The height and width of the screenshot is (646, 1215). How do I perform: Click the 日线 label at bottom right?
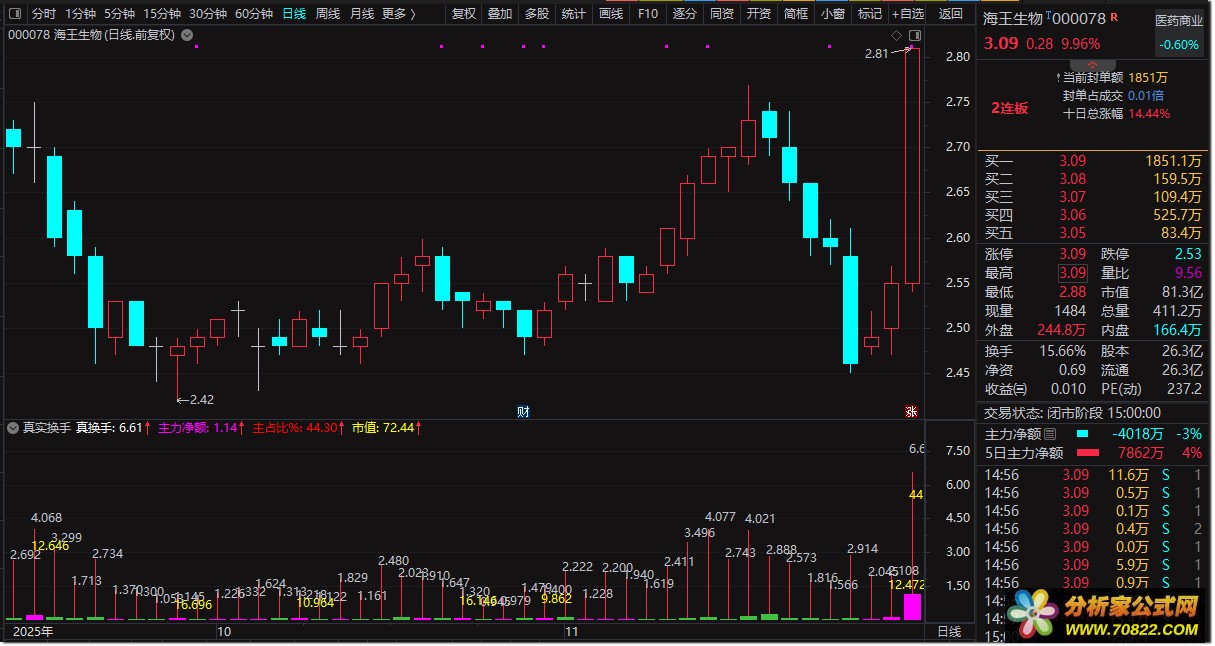point(949,631)
